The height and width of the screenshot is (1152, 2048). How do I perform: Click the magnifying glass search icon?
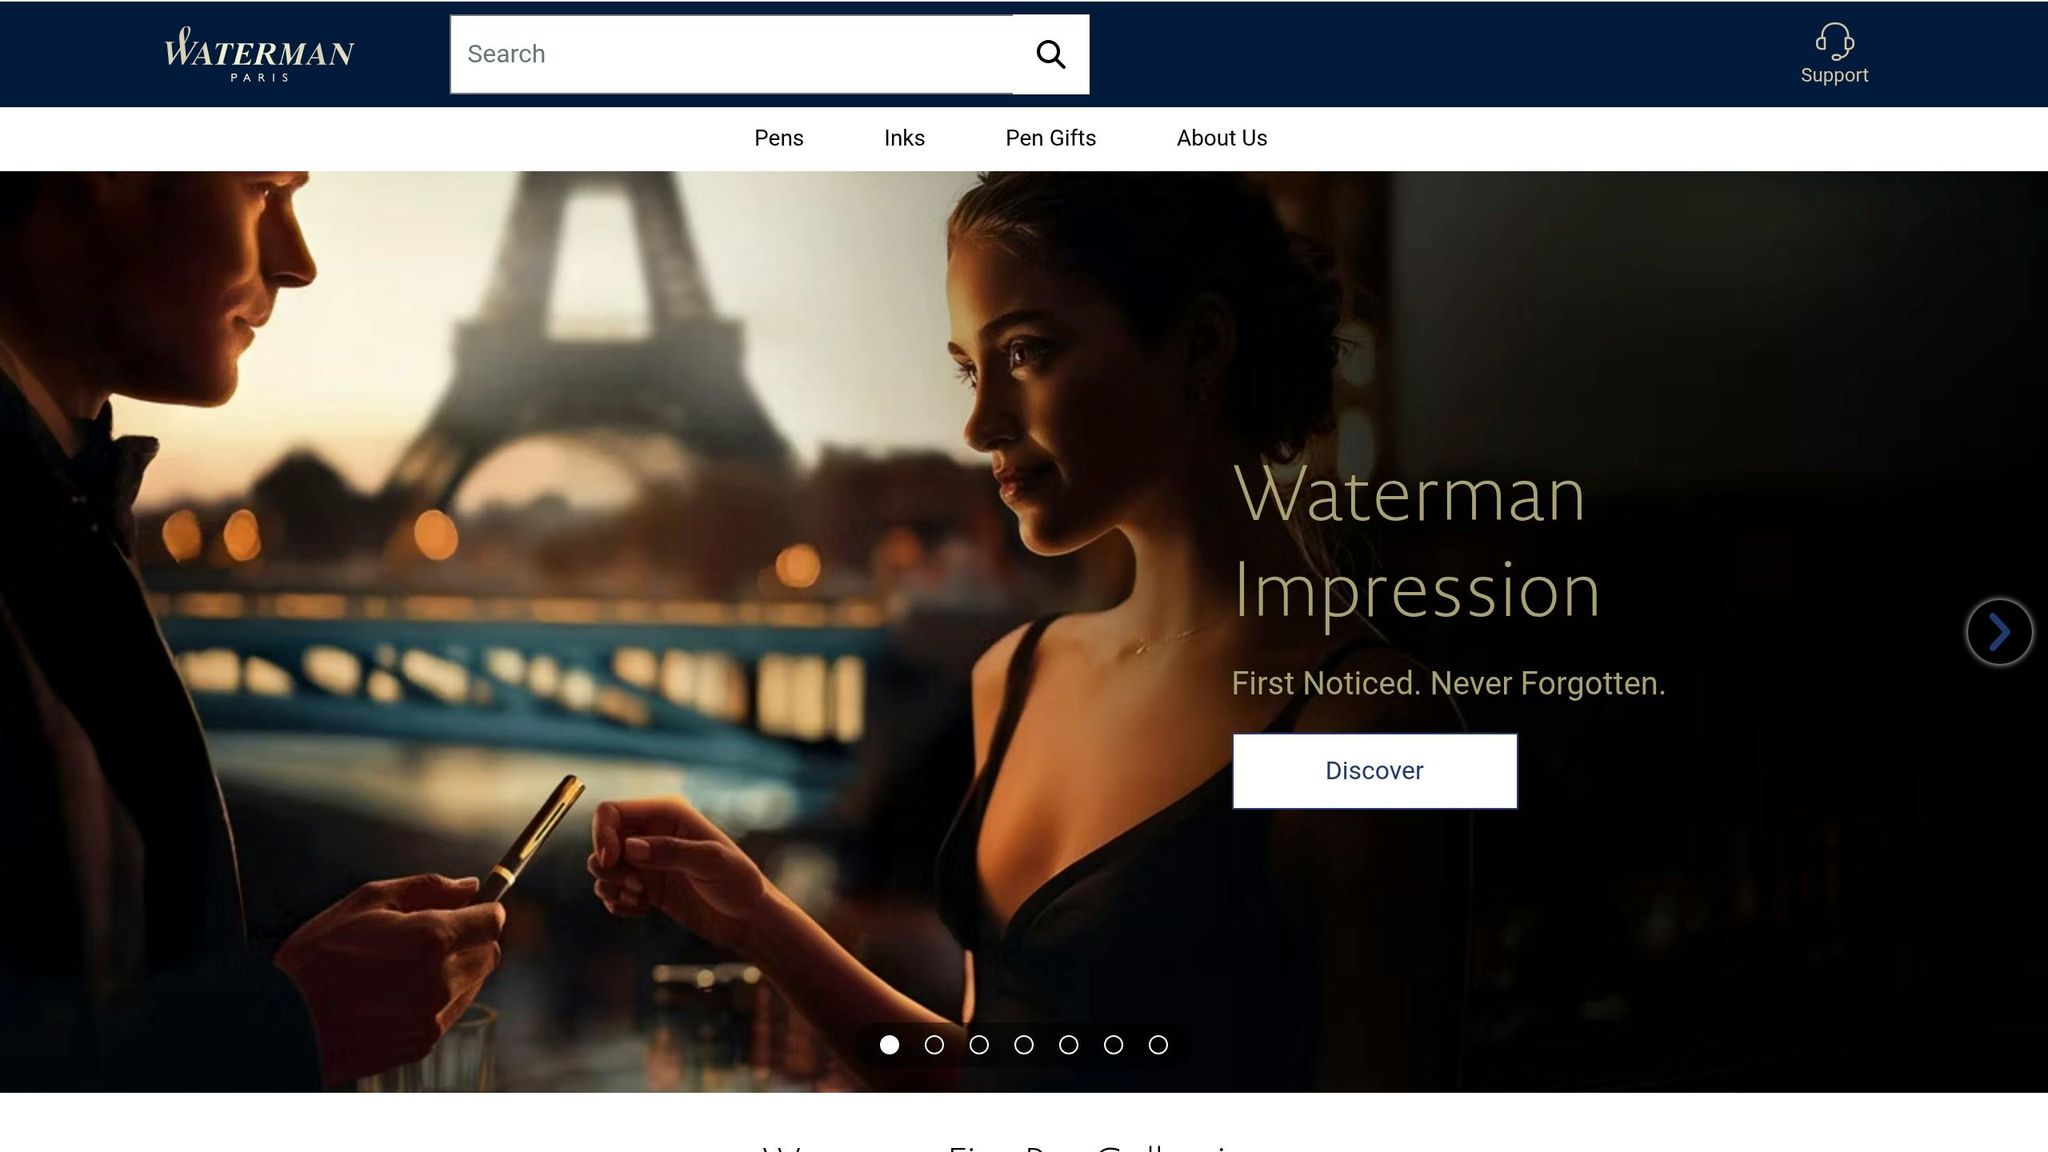1050,54
